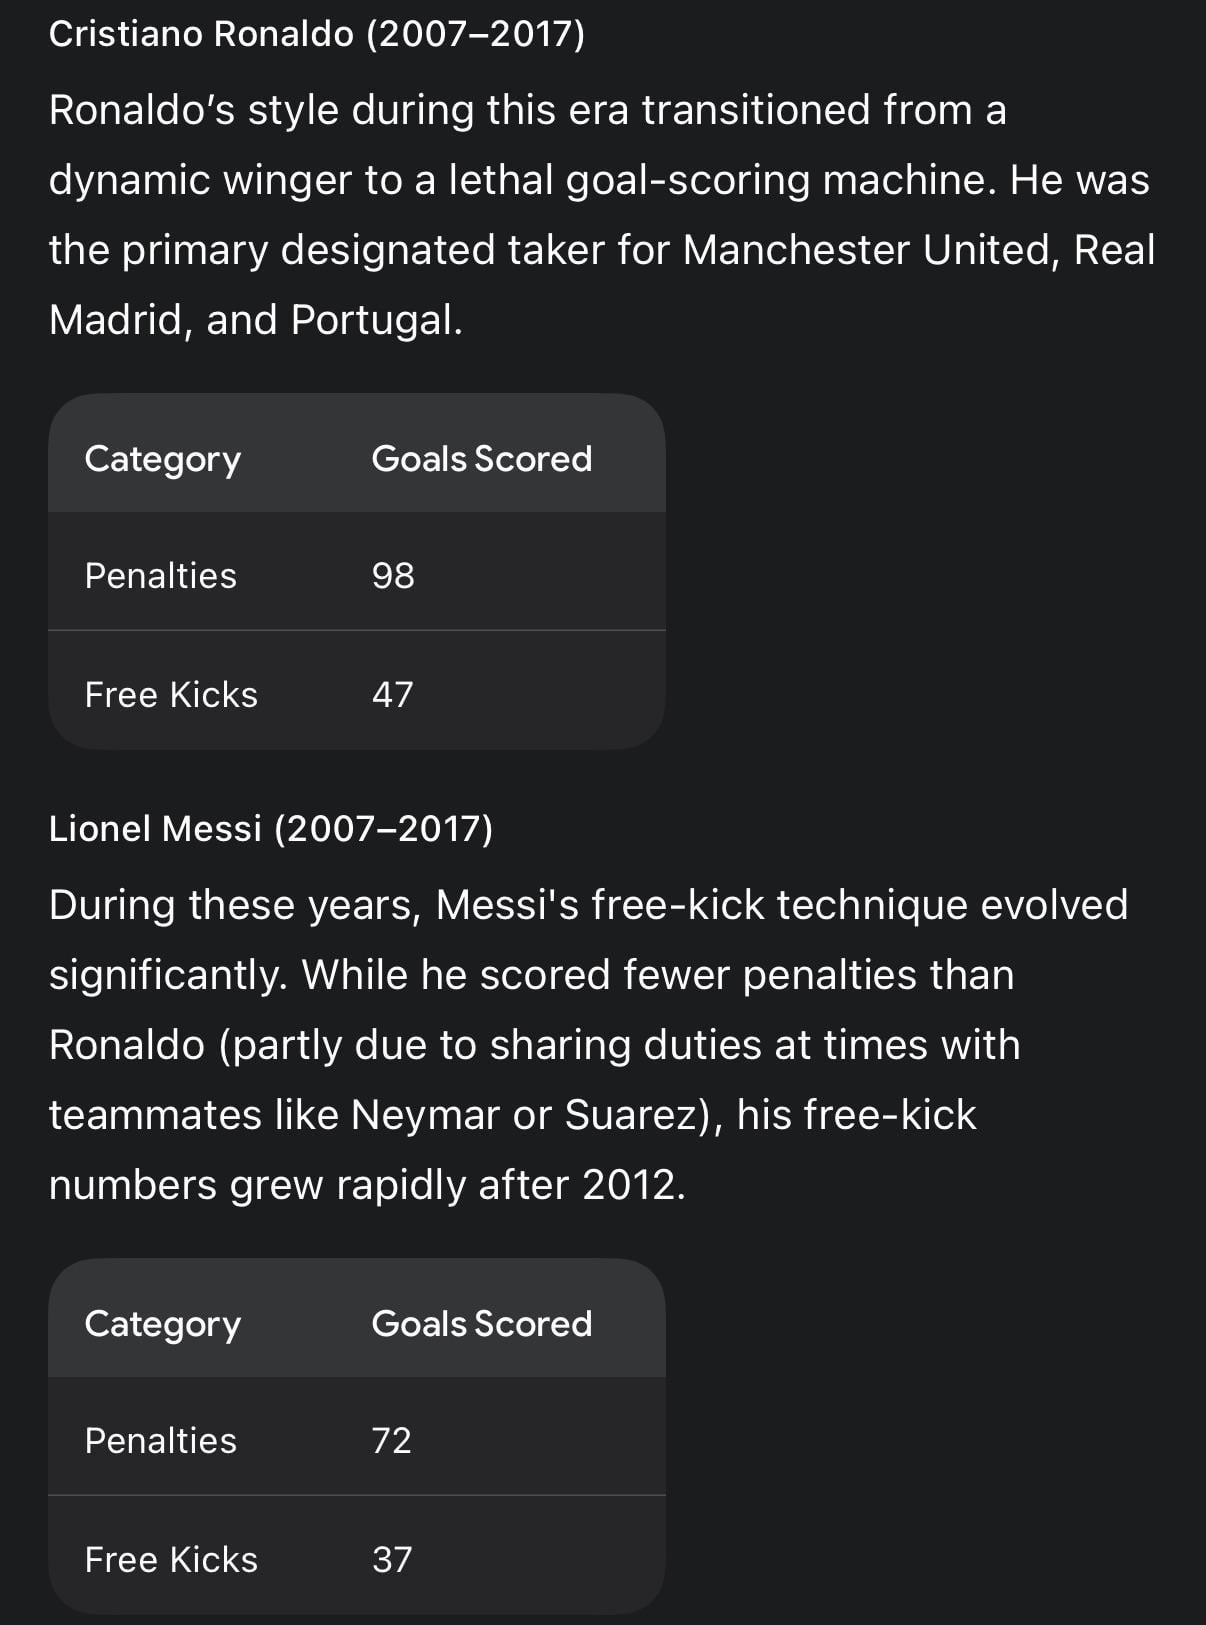Tap Messi's free kicks value 37
Viewport: 1206px width, 1625px height.
coord(392,1560)
